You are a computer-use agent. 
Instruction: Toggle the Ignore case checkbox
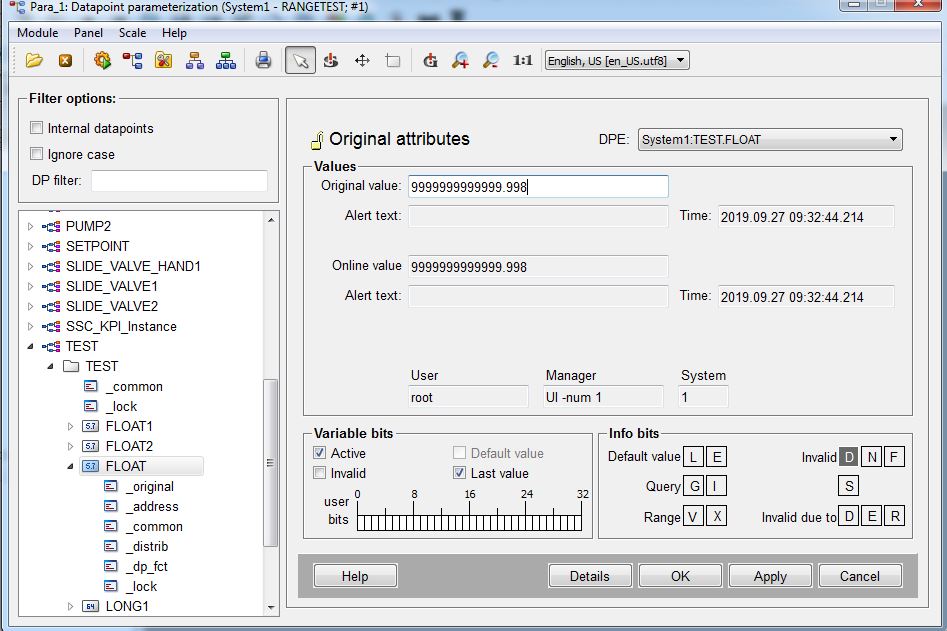[37, 154]
